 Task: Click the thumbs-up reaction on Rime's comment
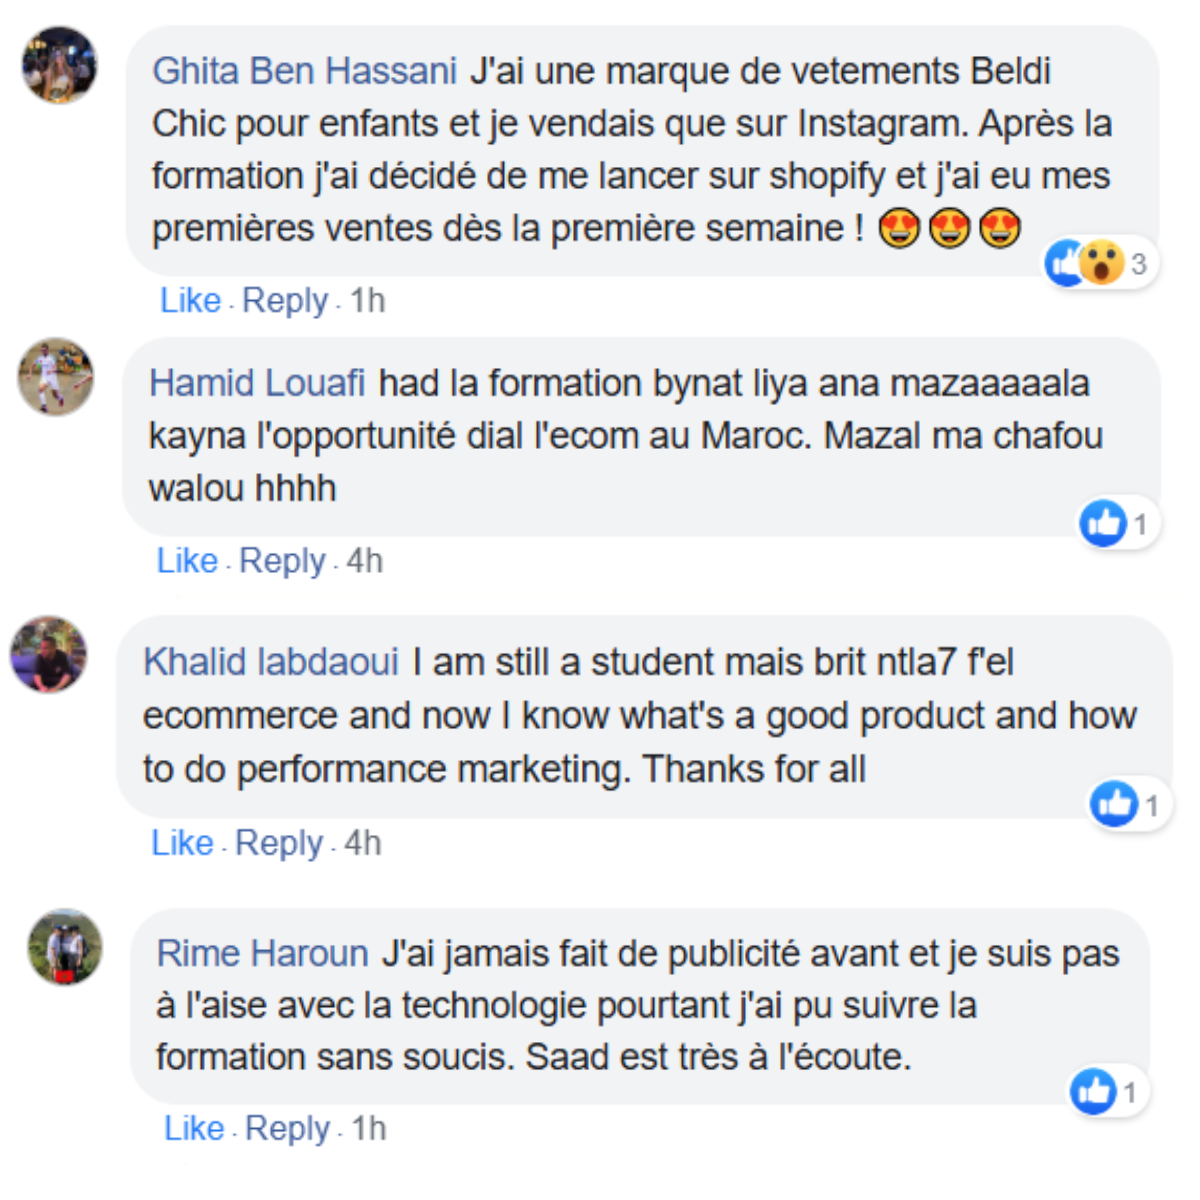(x=1094, y=1091)
